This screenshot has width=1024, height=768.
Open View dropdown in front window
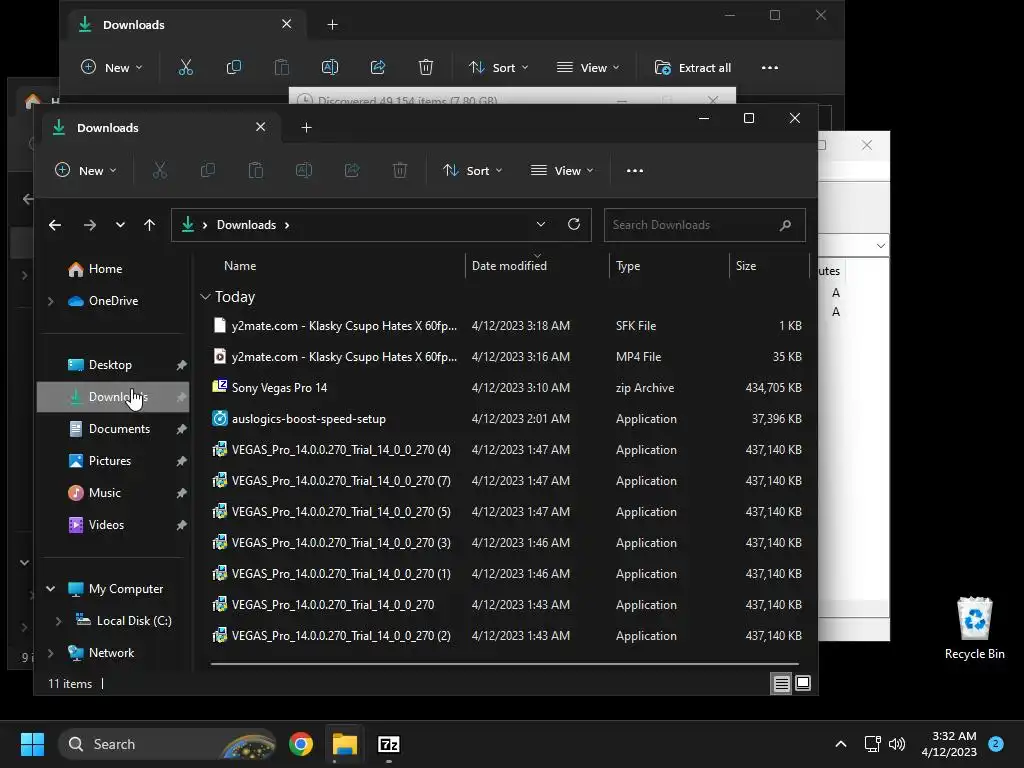(x=562, y=170)
